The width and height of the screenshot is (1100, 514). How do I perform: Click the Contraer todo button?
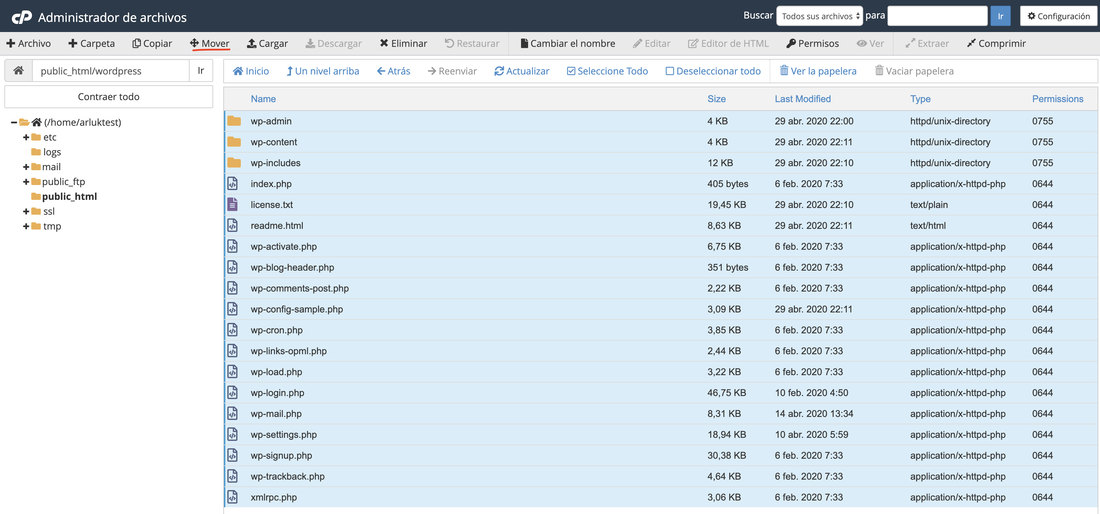[x=109, y=97]
